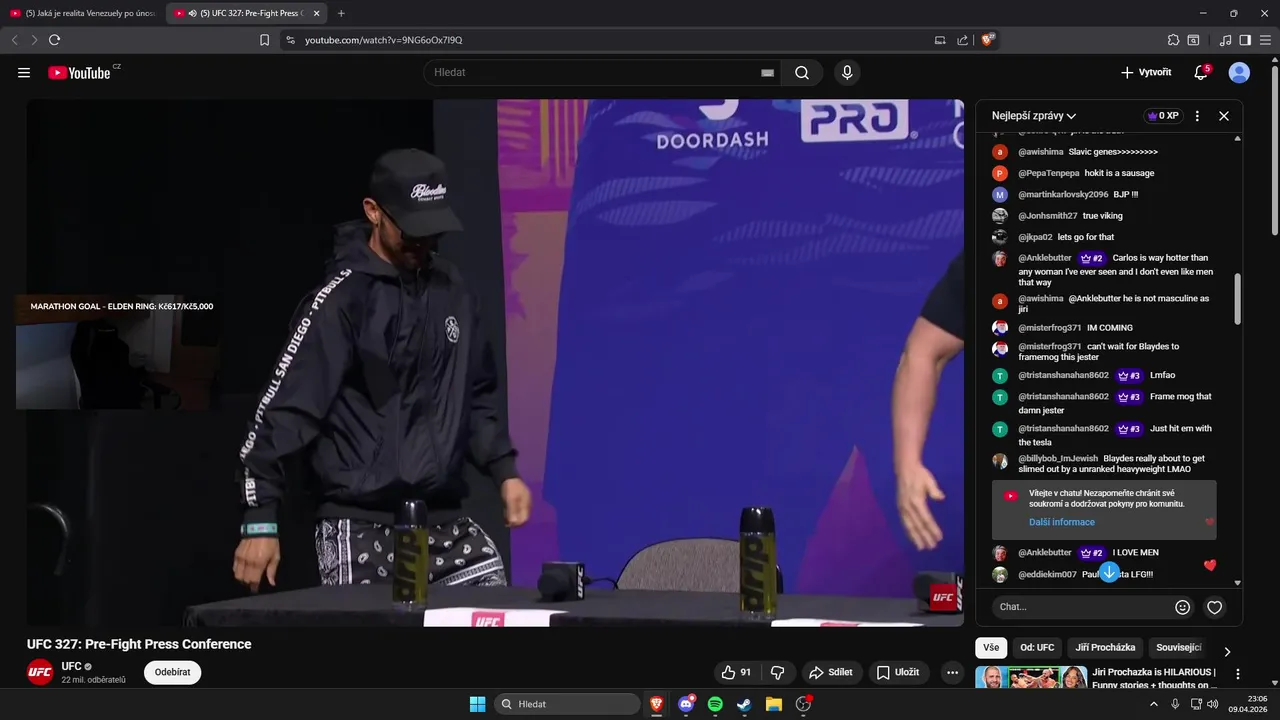
Task: Like the video with thumbs up
Action: pos(736,672)
